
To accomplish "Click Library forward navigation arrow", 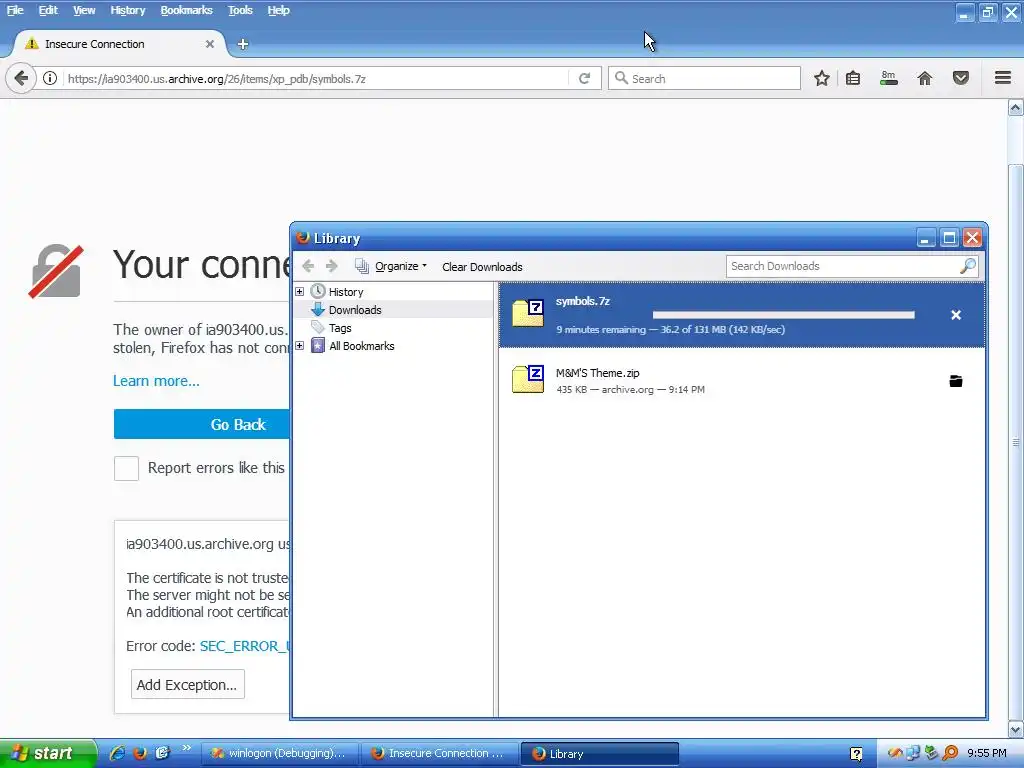I will (332, 266).
